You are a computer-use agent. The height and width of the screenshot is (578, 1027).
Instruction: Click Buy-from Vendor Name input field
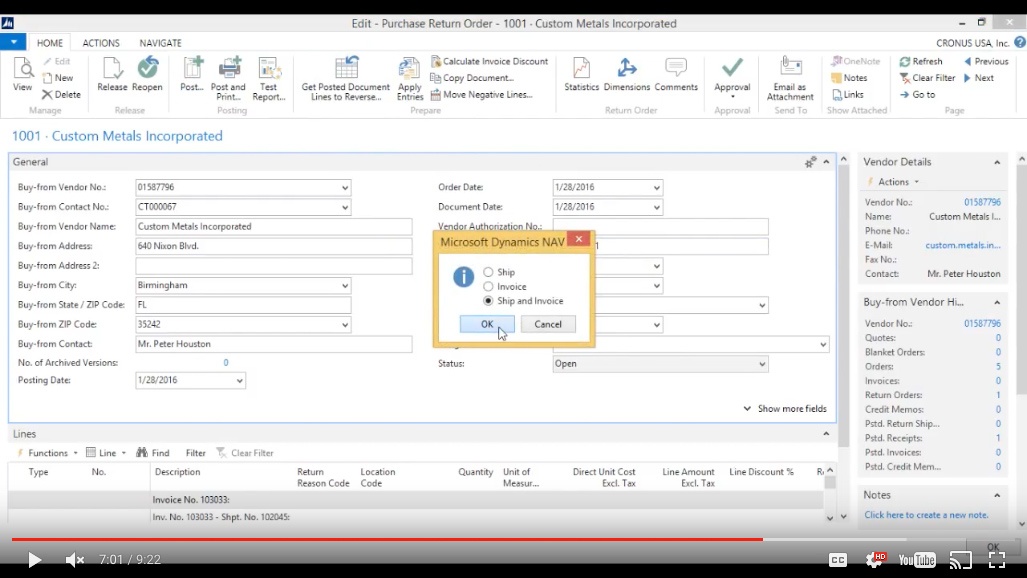(x=274, y=227)
